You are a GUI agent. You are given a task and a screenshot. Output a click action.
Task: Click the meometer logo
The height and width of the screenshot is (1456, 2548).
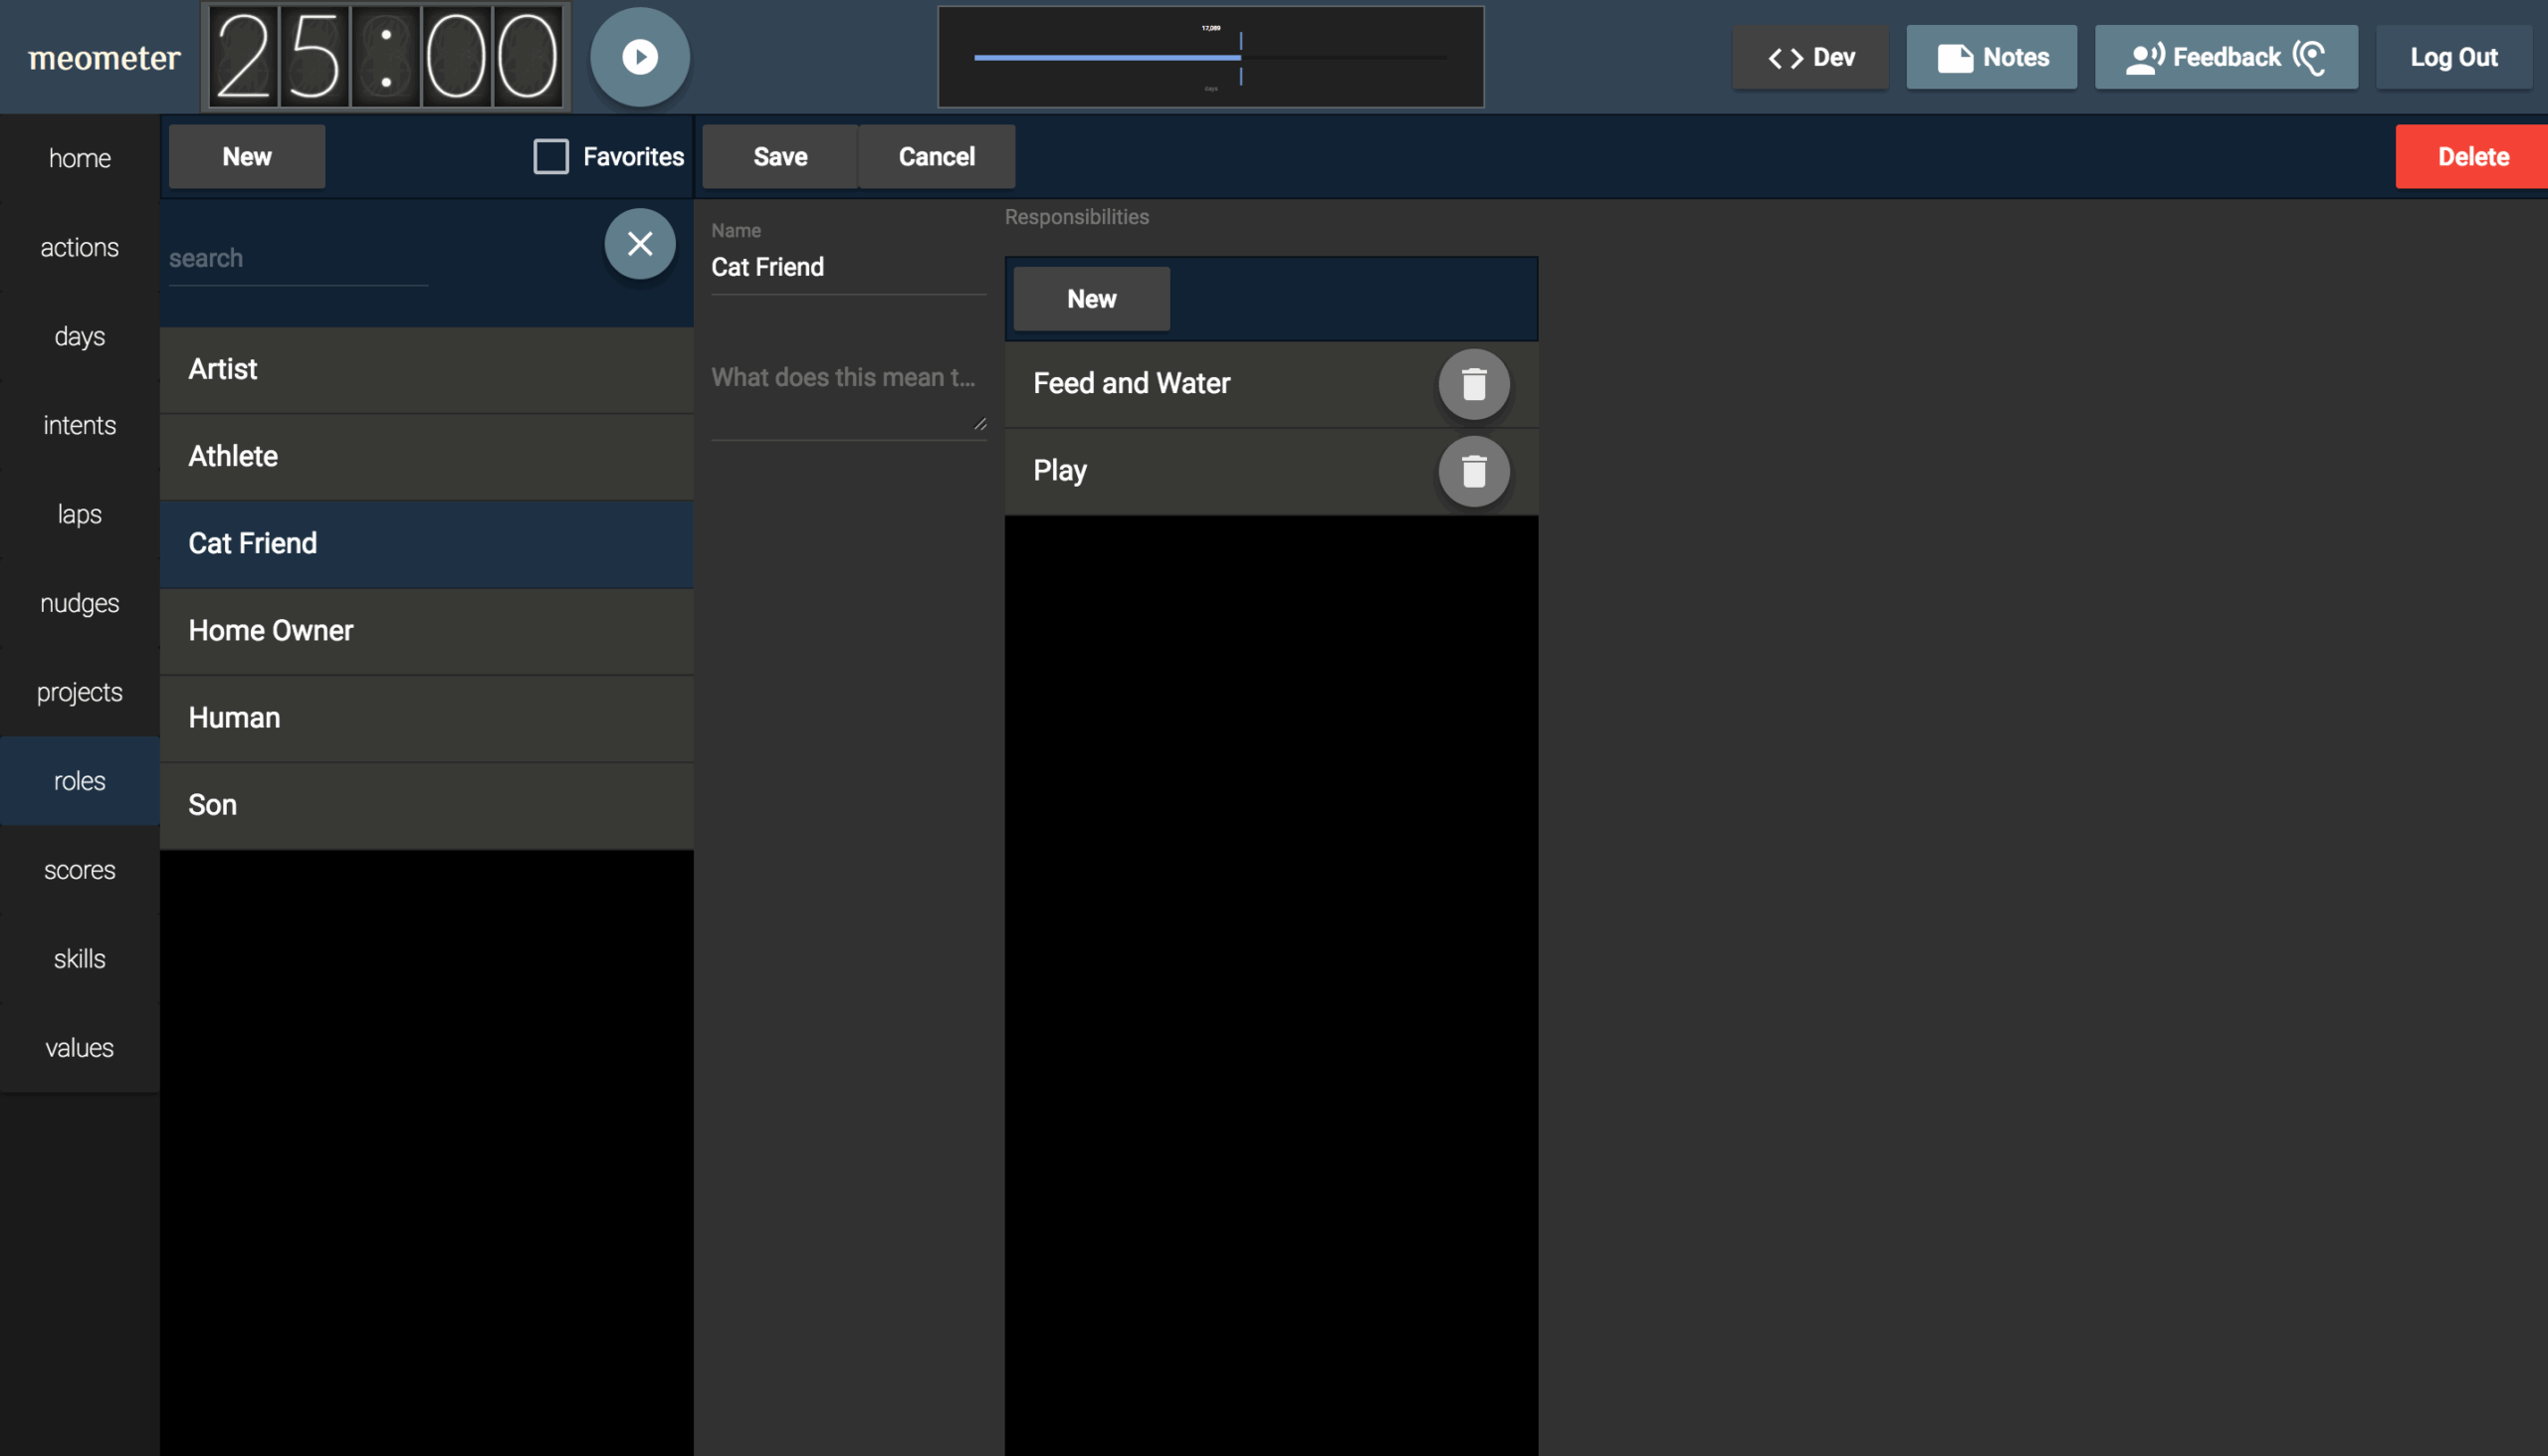[x=104, y=58]
